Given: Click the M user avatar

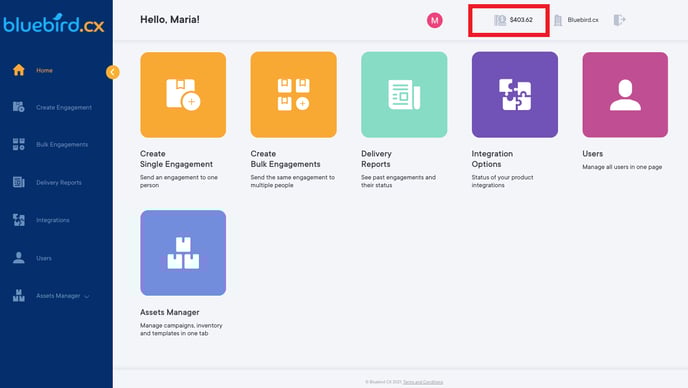Looking at the screenshot, I should click(x=434, y=20).
